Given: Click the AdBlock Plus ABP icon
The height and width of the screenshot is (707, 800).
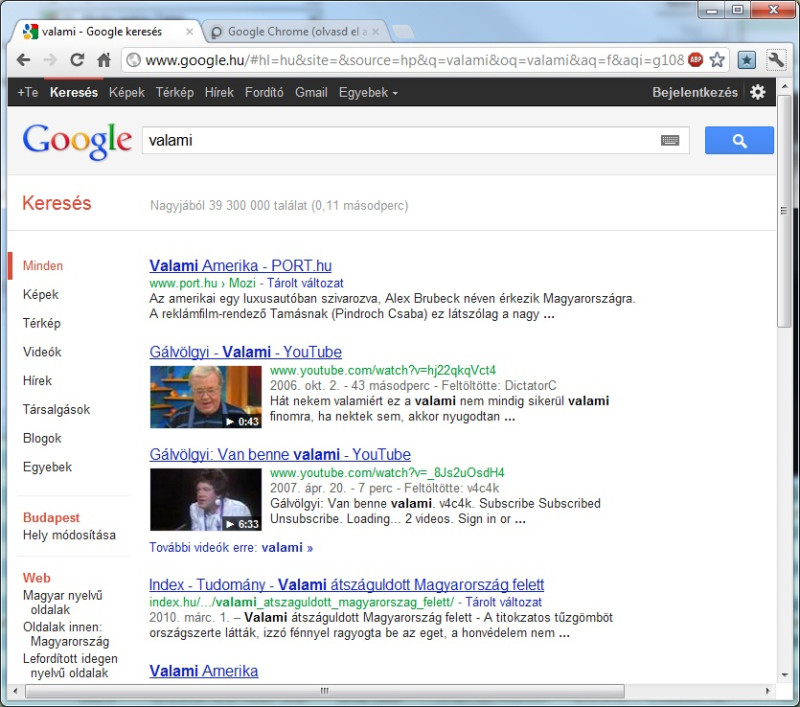Looking at the screenshot, I should (x=695, y=60).
